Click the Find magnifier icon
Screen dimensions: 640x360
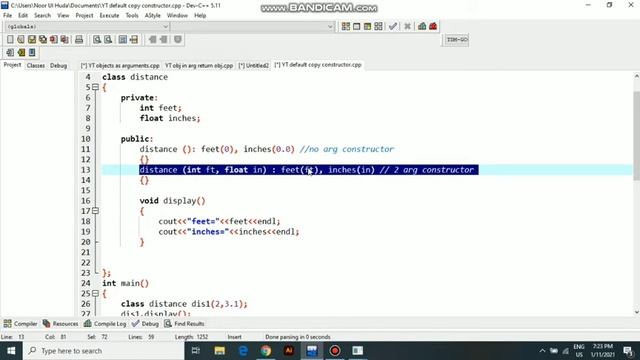[x=97, y=39]
